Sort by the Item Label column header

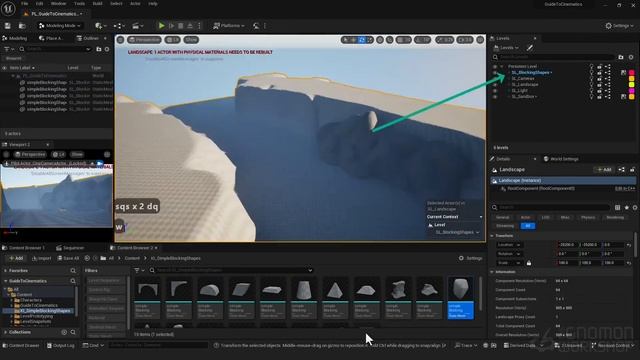22,68
